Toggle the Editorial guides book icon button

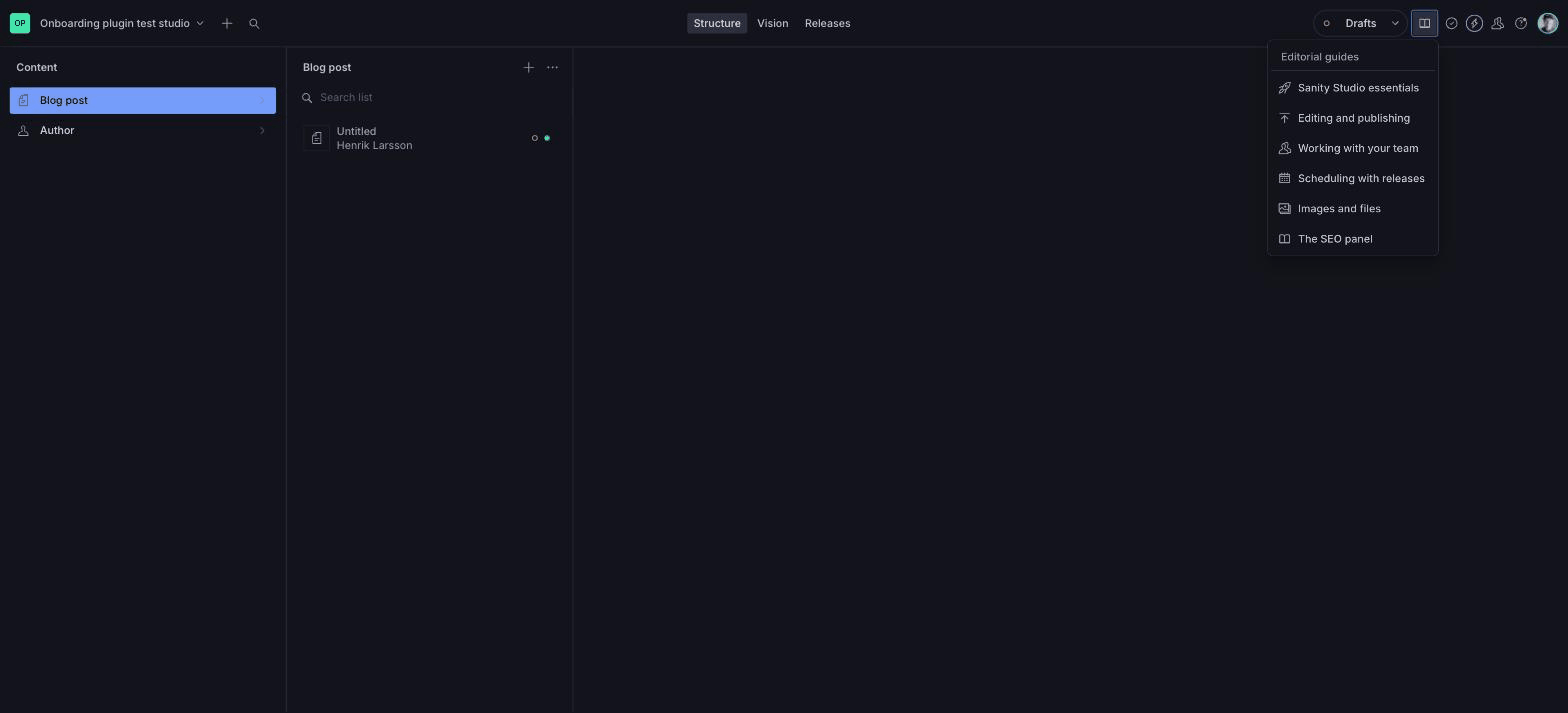(1424, 23)
